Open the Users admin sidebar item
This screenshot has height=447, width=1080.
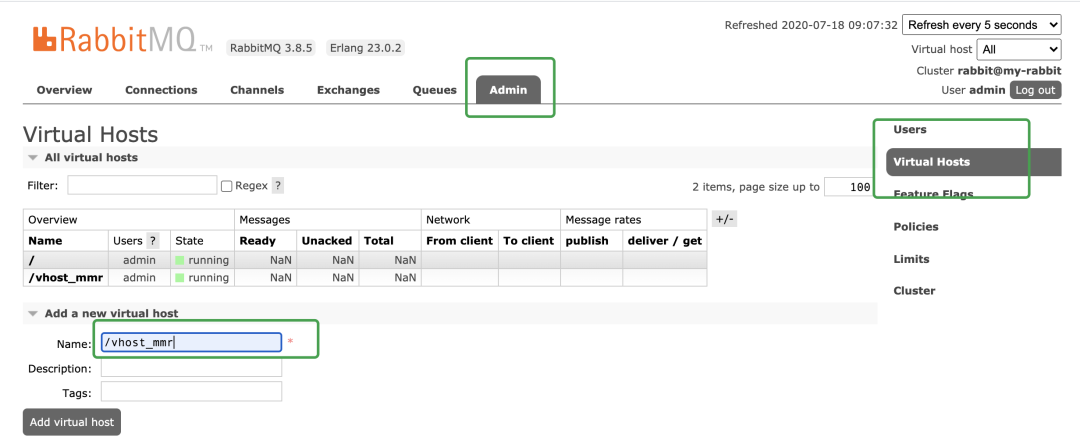point(910,129)
